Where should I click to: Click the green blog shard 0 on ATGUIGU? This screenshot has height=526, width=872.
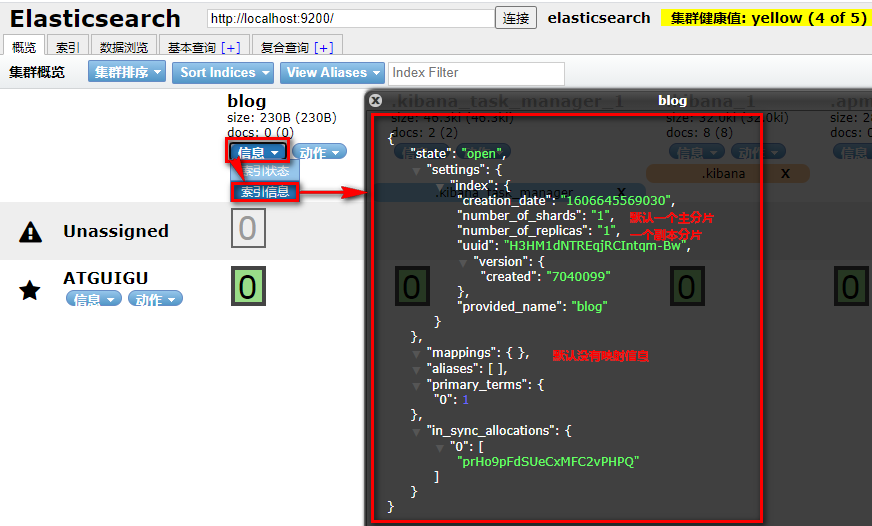248,286
